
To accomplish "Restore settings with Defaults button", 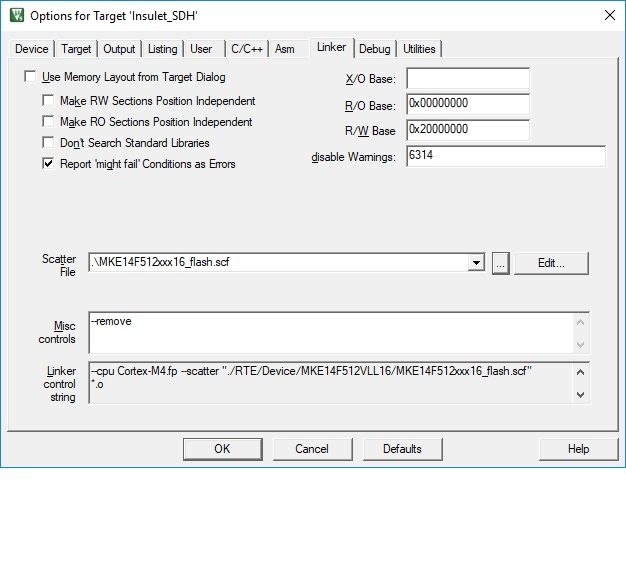I will click(402, 449).
